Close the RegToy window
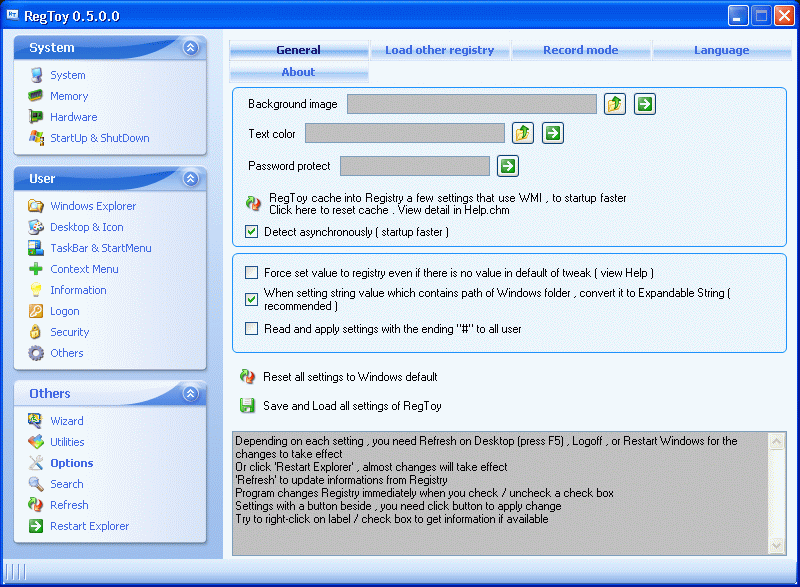The image size is (800, 587). 784,16
